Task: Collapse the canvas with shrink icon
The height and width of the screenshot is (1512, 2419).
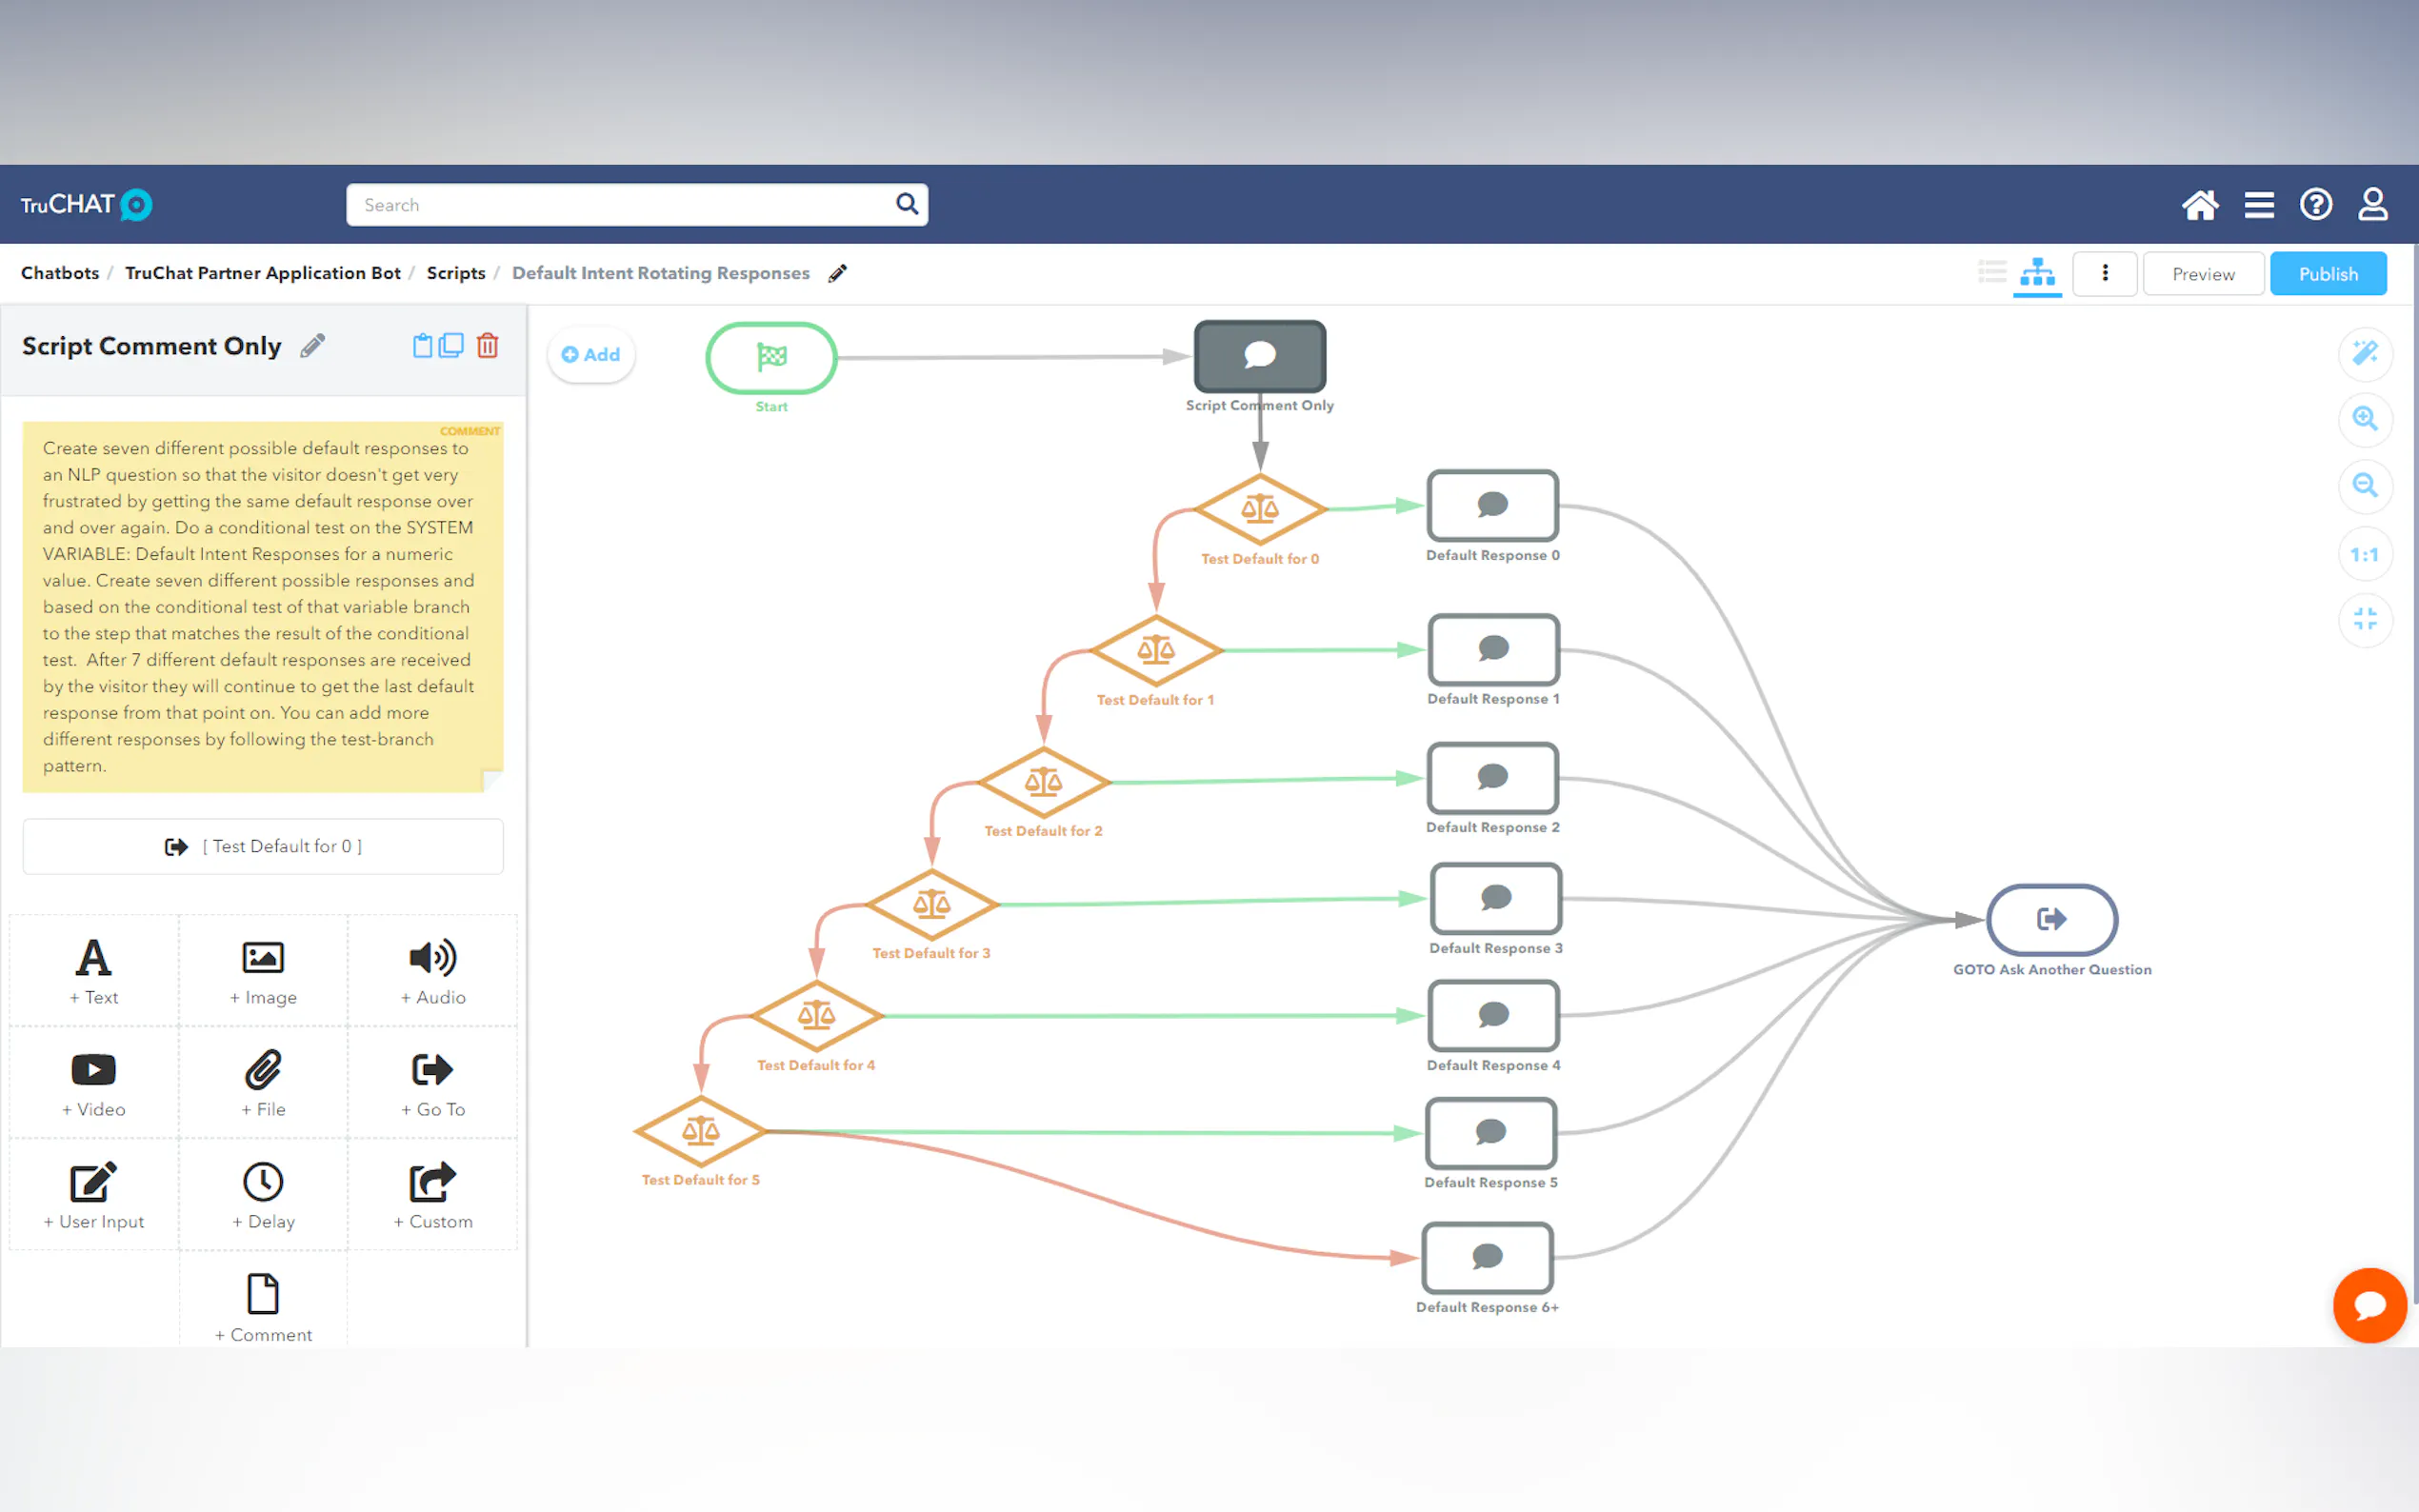Action: (2364, 620)
